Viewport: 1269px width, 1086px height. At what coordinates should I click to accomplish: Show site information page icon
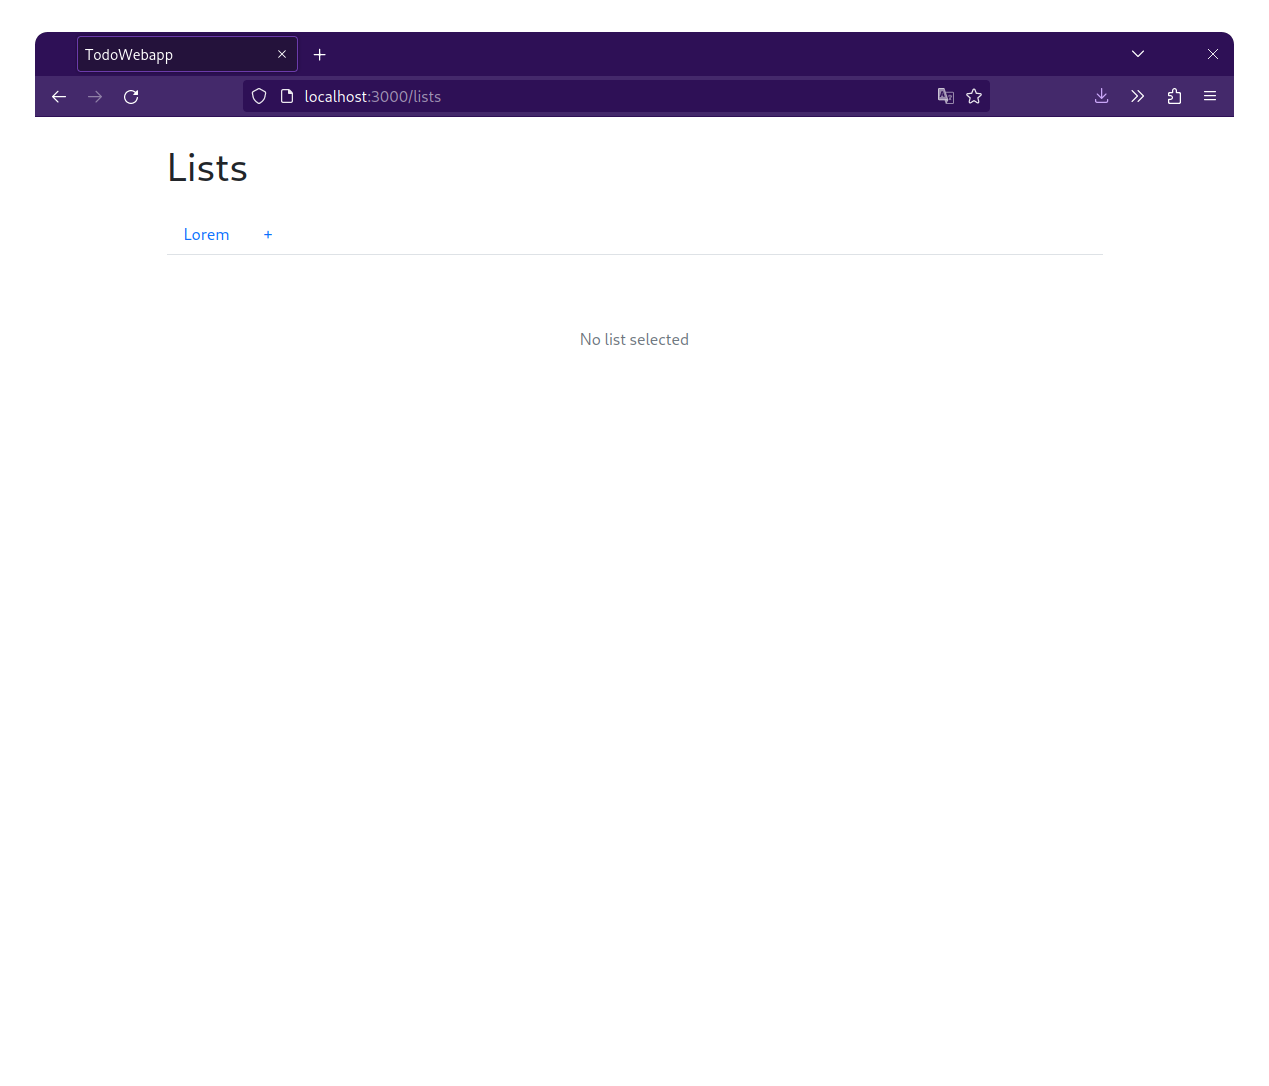click(287, 97)
